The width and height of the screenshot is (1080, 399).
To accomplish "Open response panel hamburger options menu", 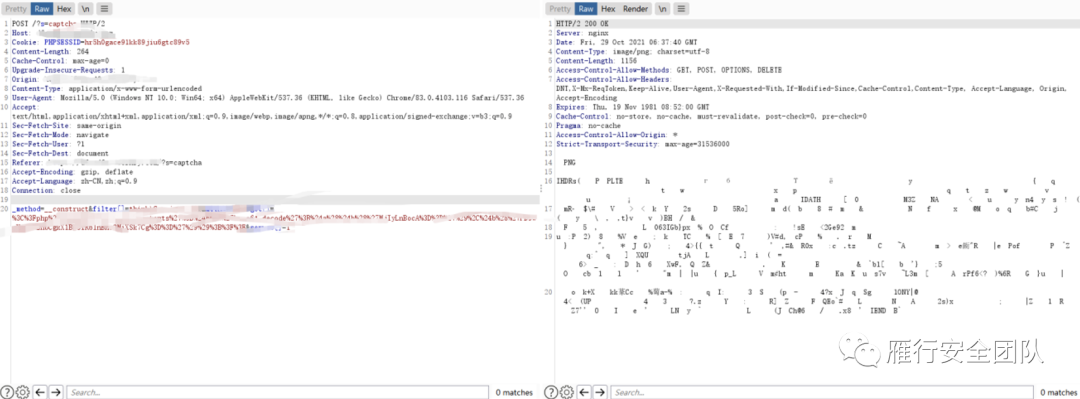I will (681, 9).
